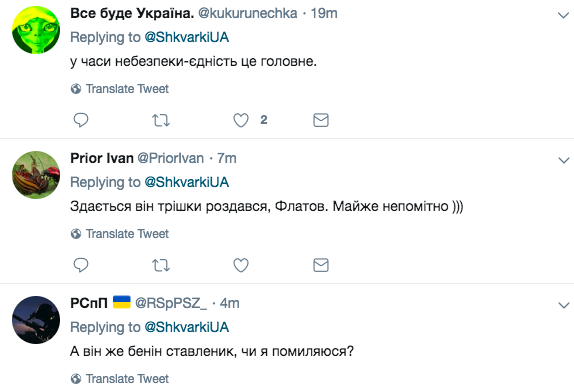Image resolution: width=574 pixels, height=391 pixels.
Task: Open Prior Ivan's profile name
Action: 102,158
